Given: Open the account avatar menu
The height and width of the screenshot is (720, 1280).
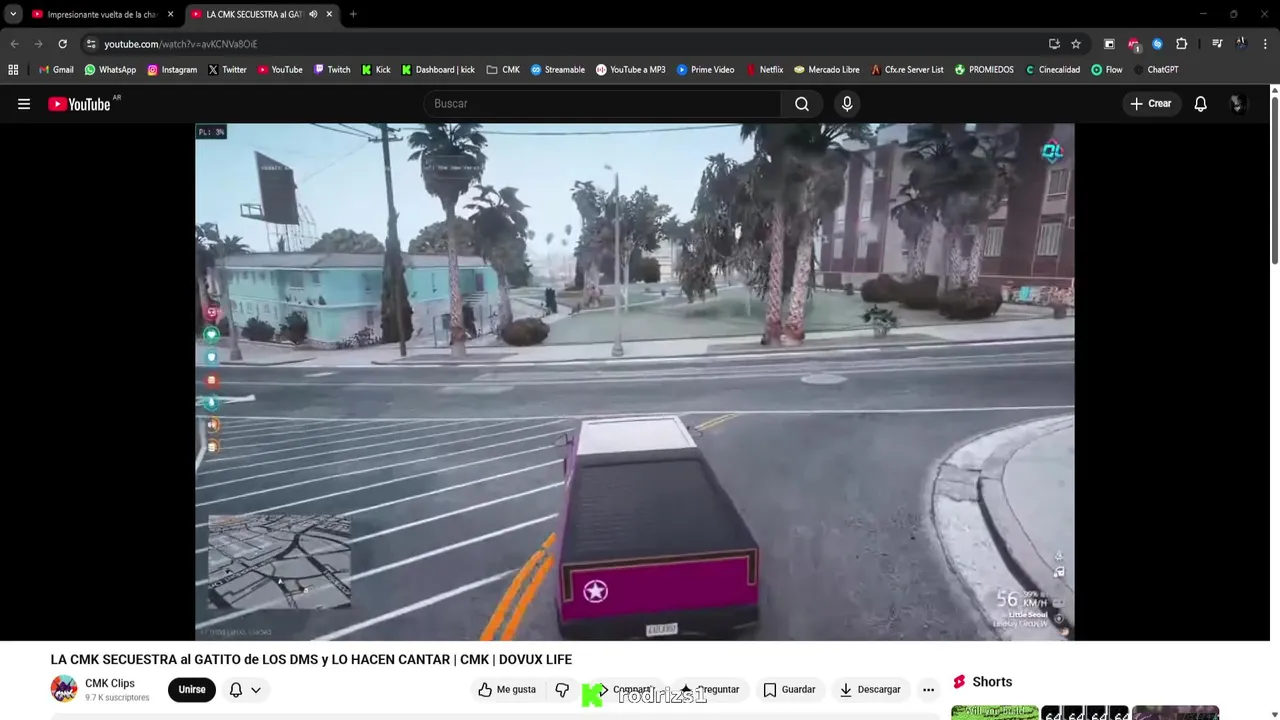Looking at the screenshot, I should (1237, 104).
